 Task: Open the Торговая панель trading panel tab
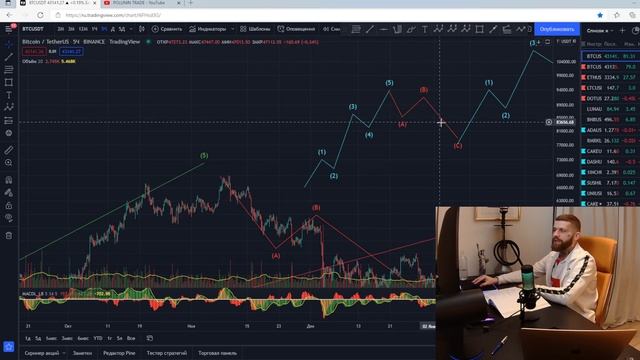point(217,353)
